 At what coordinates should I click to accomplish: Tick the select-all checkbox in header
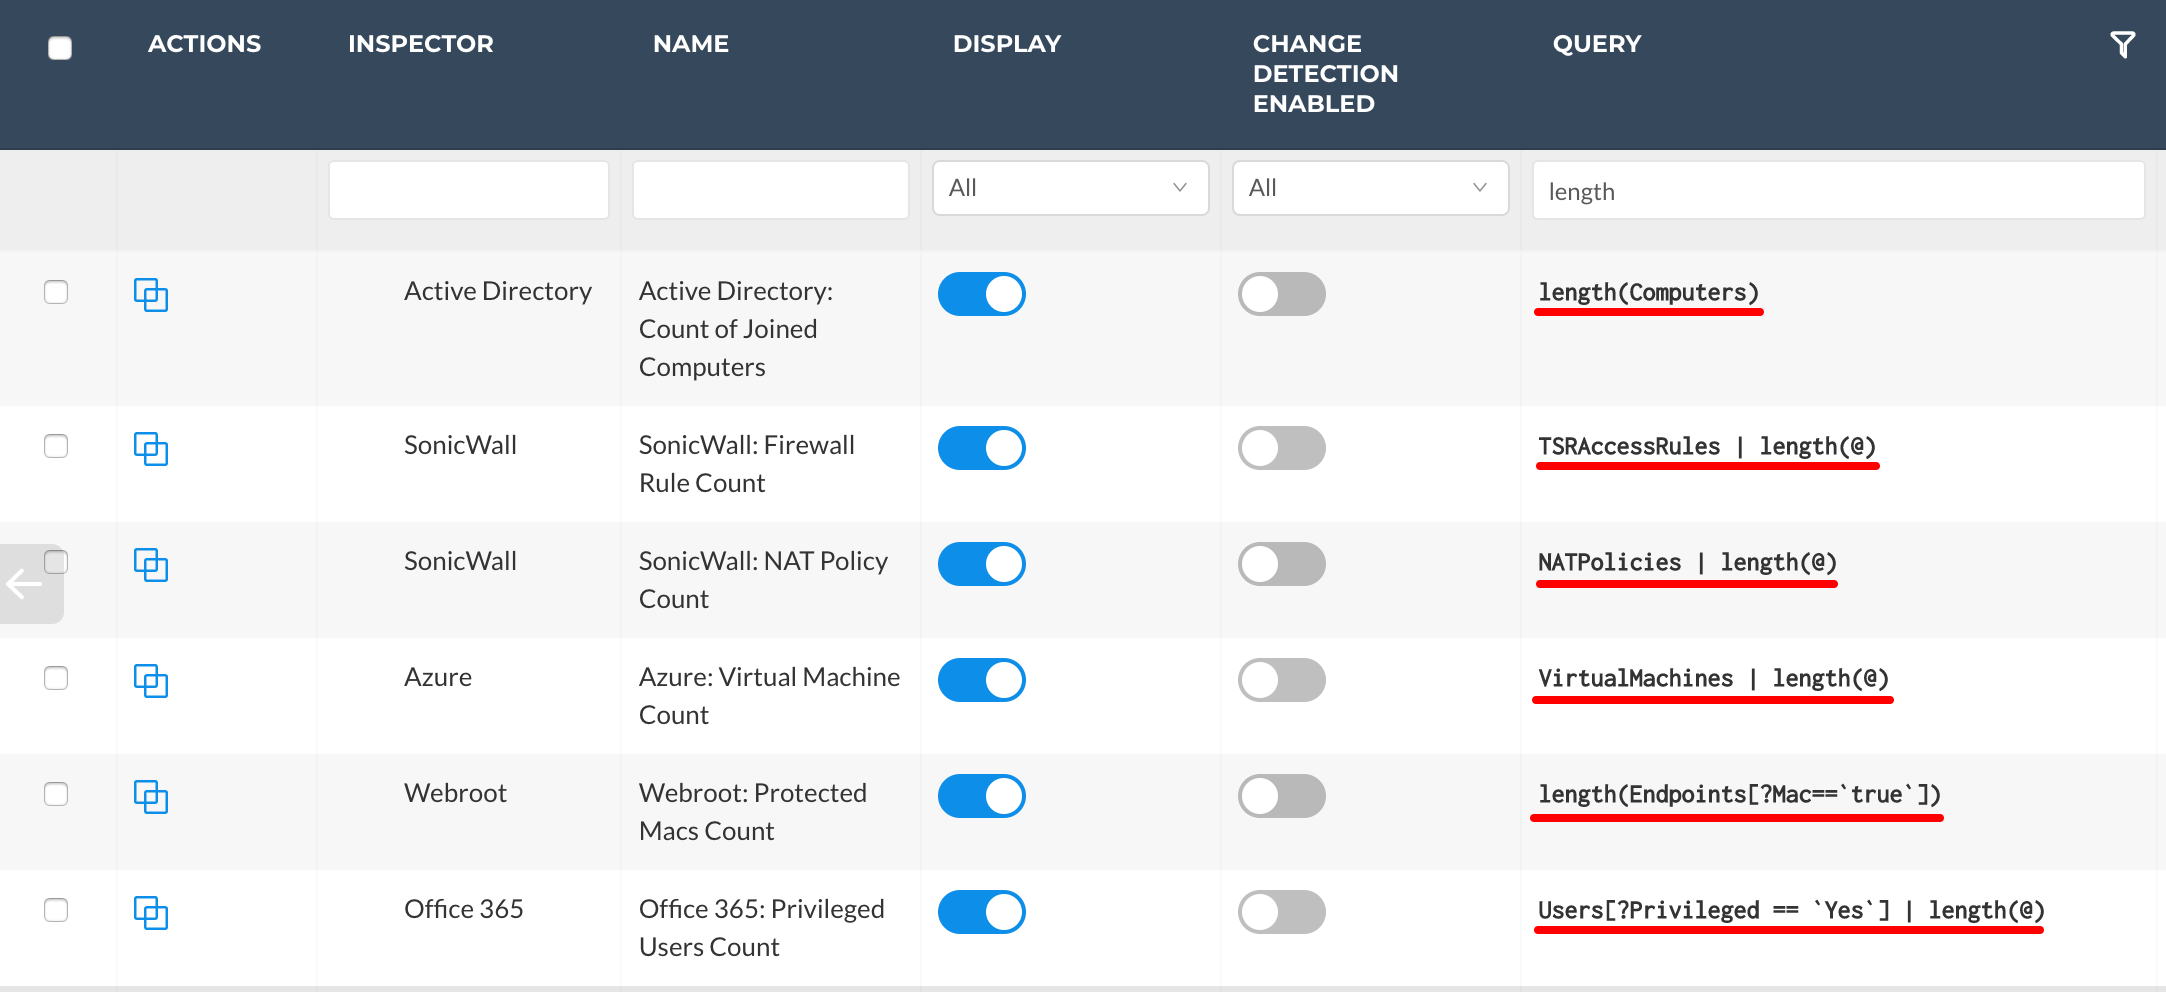(x=60, y=47)
